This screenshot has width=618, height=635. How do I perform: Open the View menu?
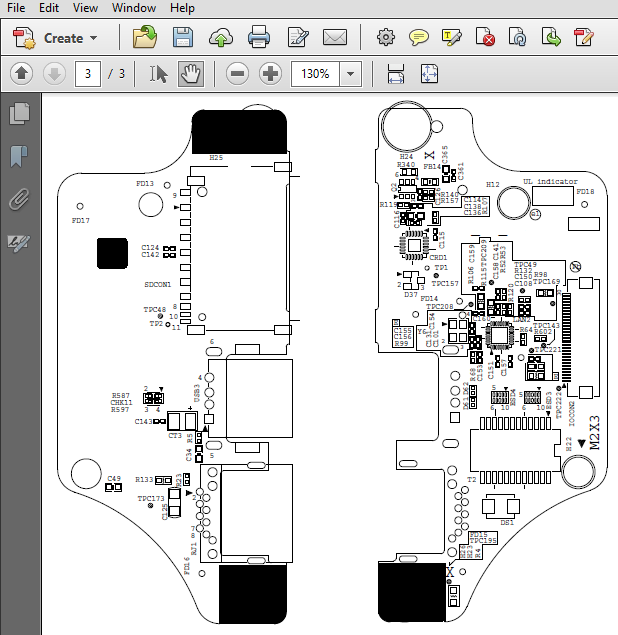tap(85, 8)
